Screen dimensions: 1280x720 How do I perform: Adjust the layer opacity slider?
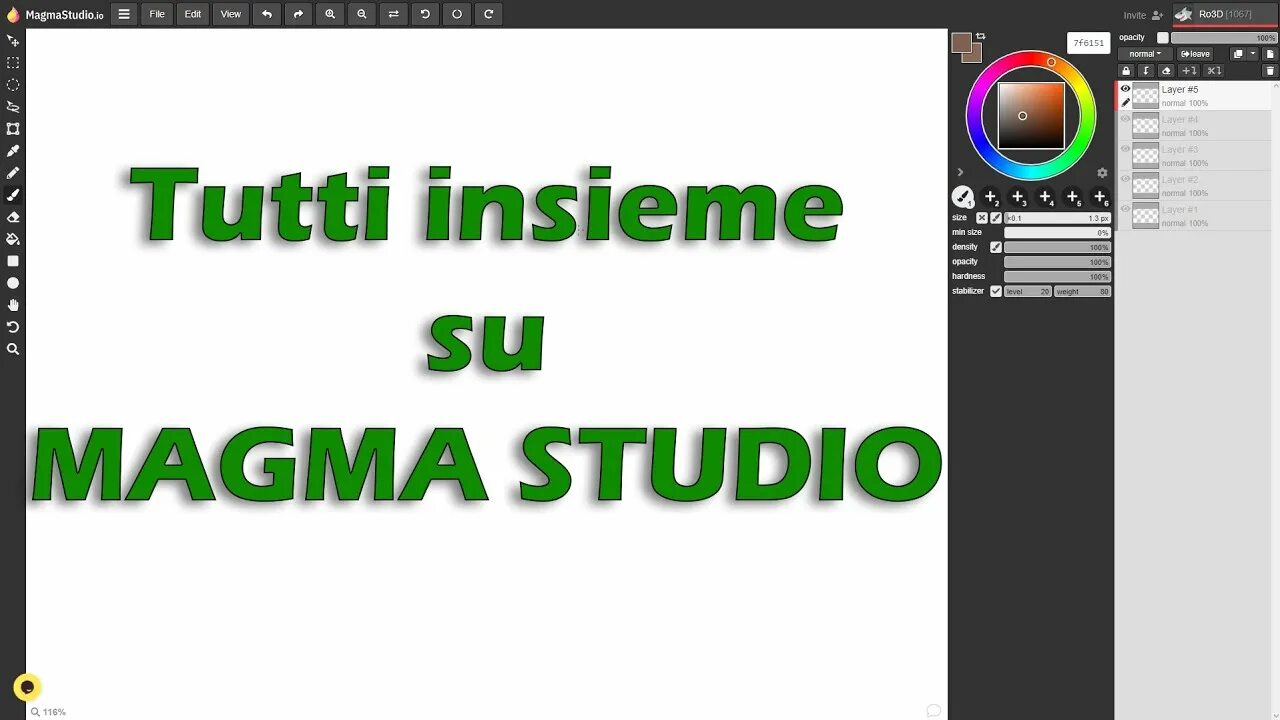click(1224, 38)
